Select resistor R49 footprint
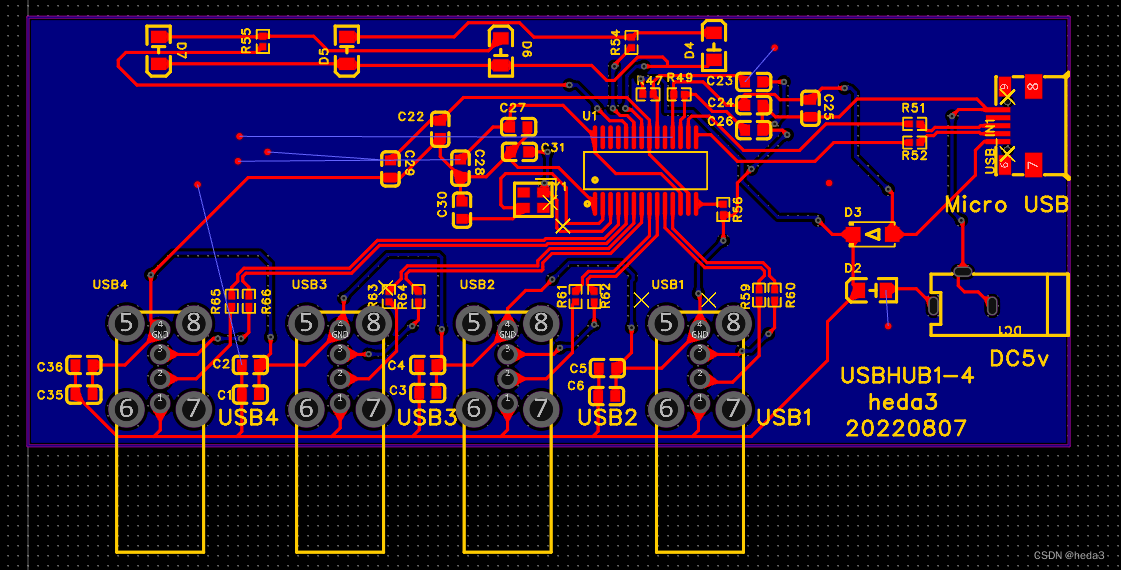 pos(679,94)
